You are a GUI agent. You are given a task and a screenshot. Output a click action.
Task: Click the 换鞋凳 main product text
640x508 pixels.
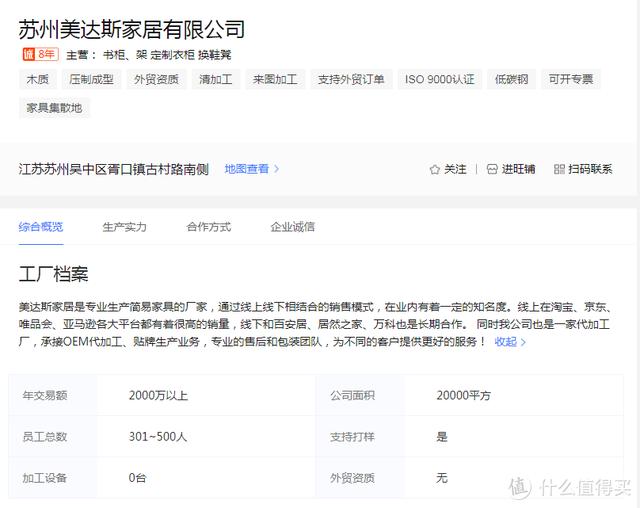click(x=214, y=54)
